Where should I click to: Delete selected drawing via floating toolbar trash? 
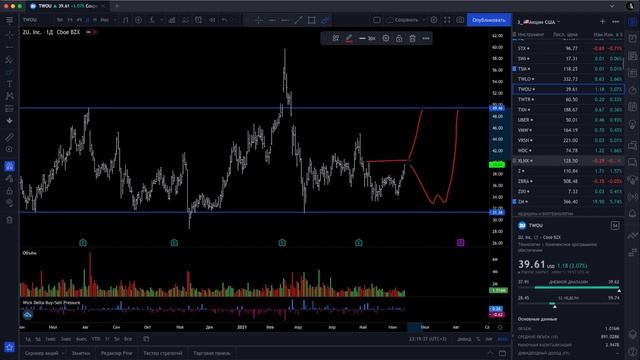click(x=412, y=38)
